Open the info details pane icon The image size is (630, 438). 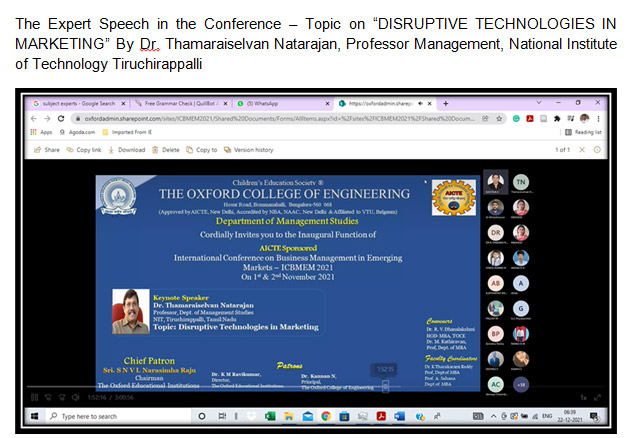(x=597, y=149)
